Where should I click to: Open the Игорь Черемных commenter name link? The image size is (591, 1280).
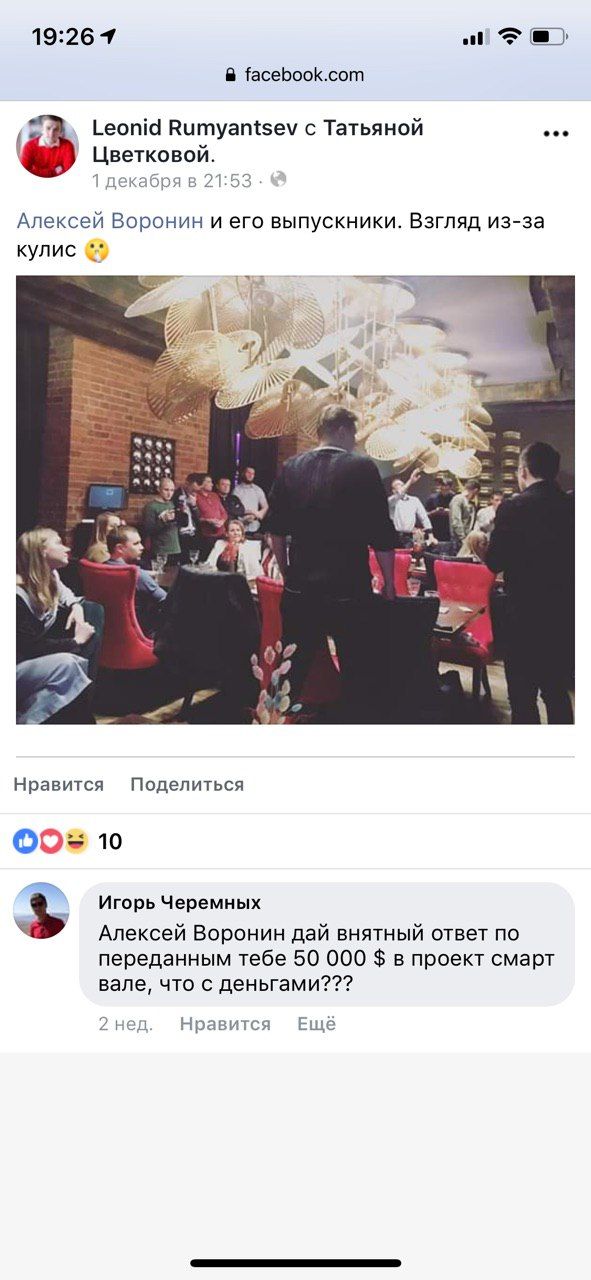point(180,902)
